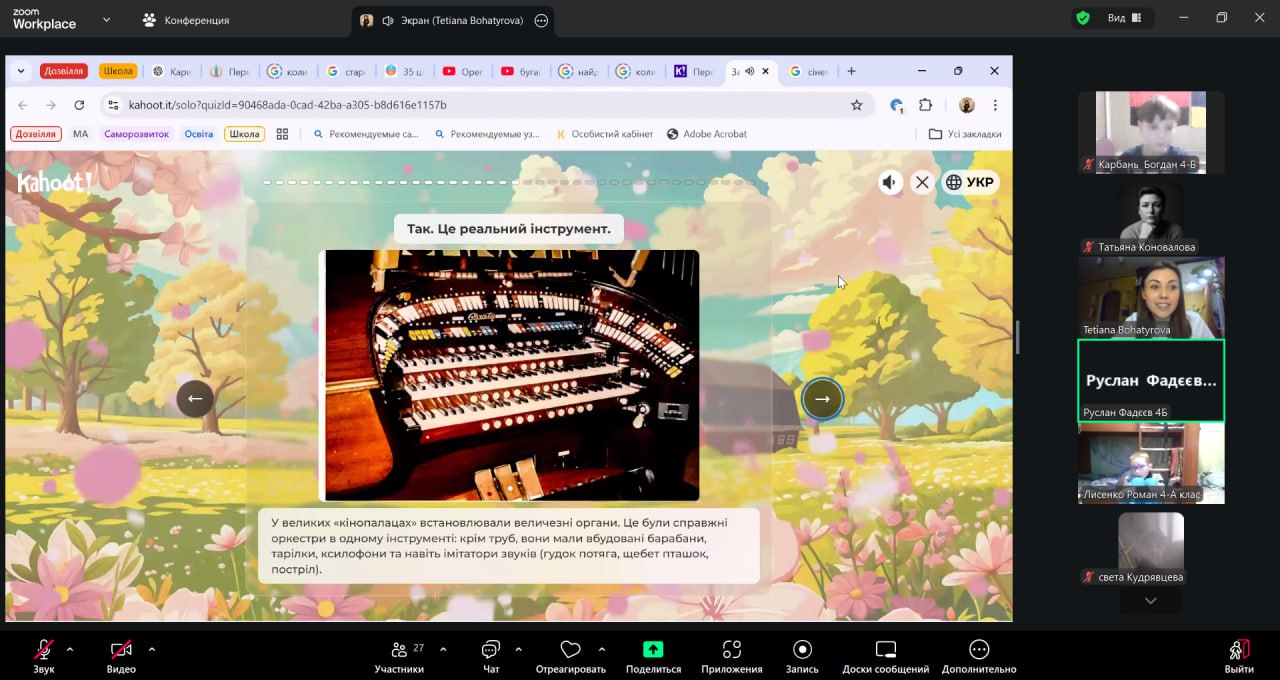Click the React heart icon
Viewport: 1280px width, 680px height.
(570, 650)
